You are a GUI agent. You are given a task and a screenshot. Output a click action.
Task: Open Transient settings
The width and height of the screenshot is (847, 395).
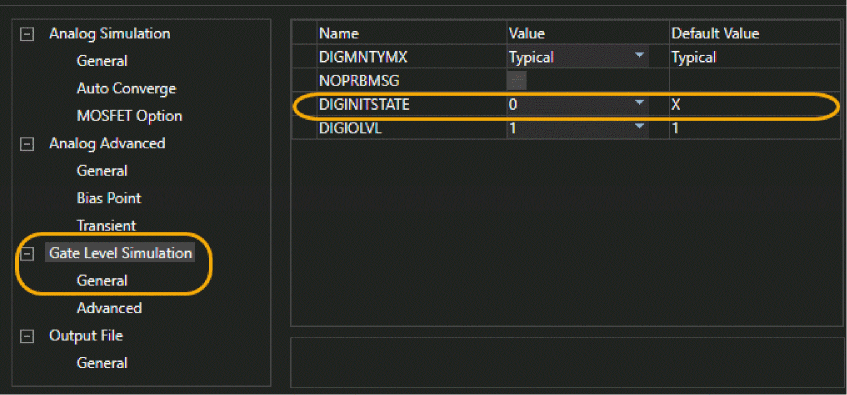[106, 225]
